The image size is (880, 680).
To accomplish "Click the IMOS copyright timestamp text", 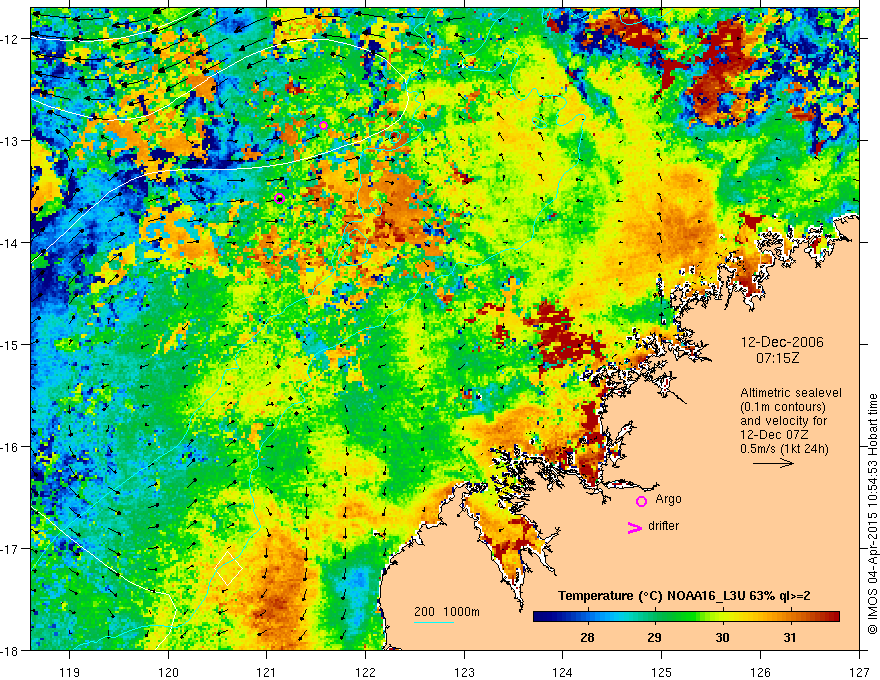I will point(872,515).
